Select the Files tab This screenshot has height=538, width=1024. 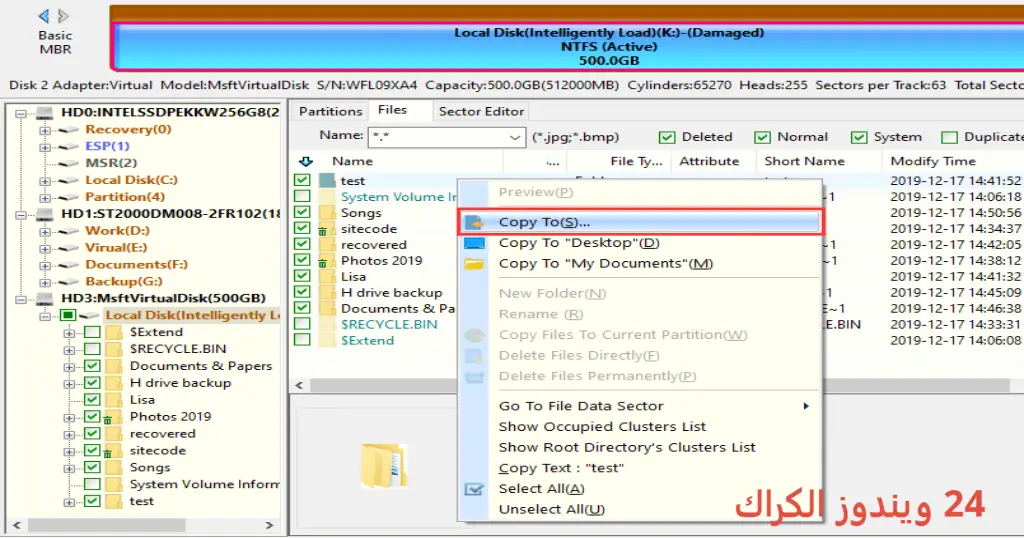[x=392, y=110]
